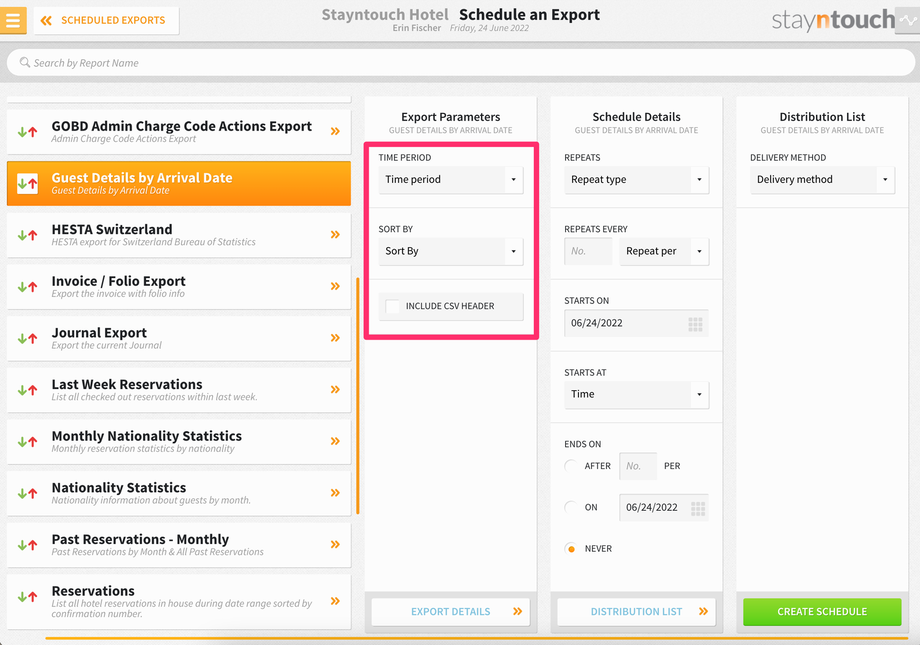Click the Ends On date field 06/24/2022
Screen dimensions: 920x645
click(664, 508)
